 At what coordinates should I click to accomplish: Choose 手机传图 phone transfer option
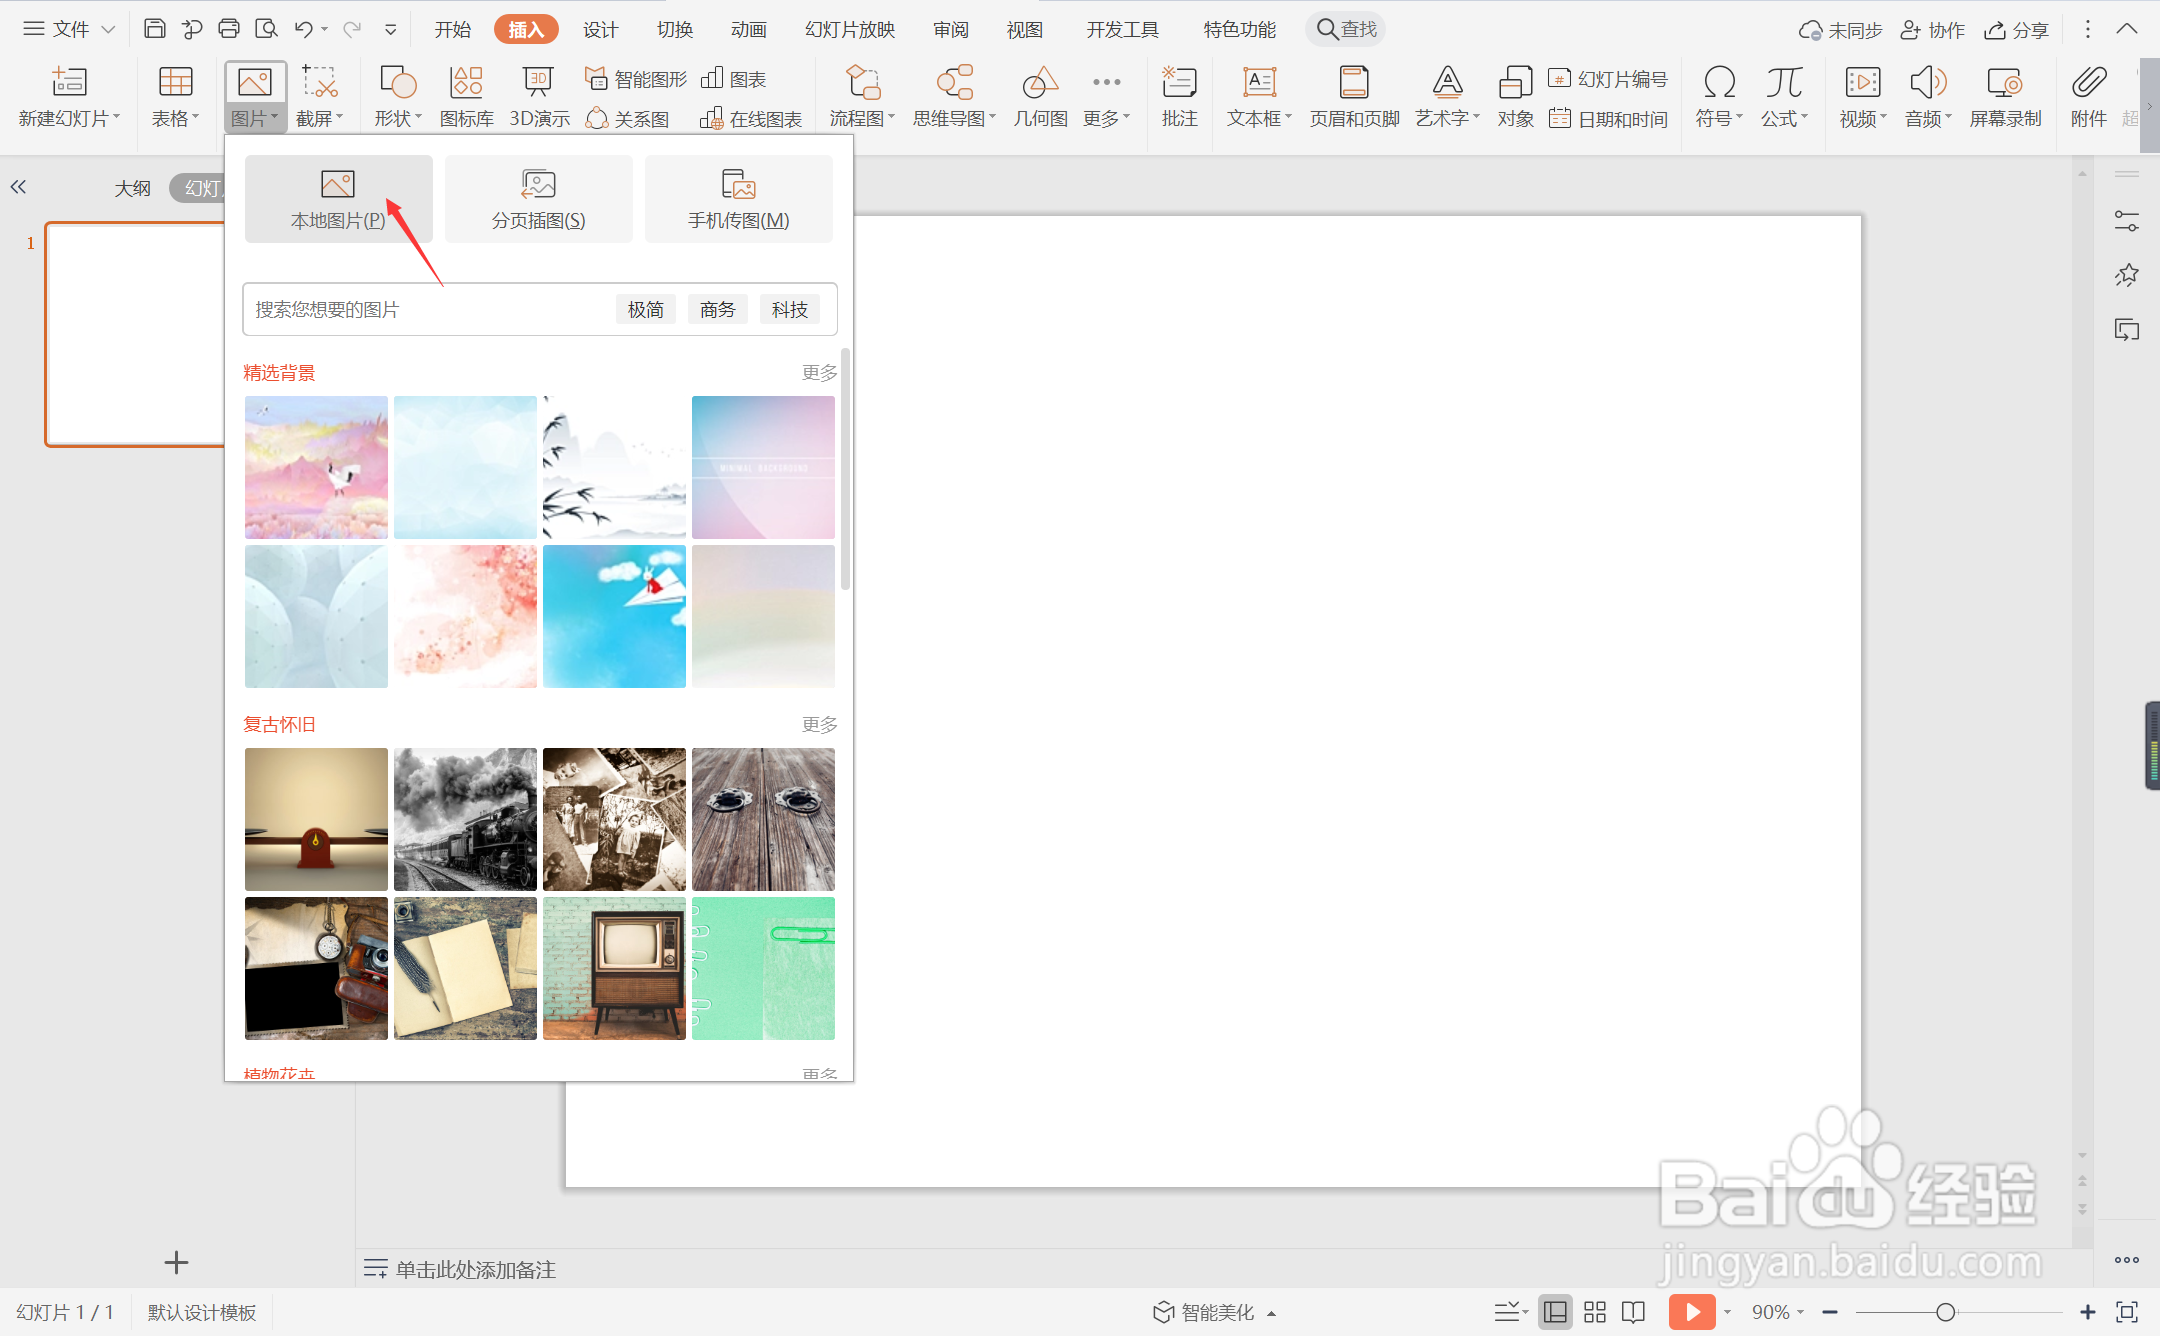pos(738,199)
